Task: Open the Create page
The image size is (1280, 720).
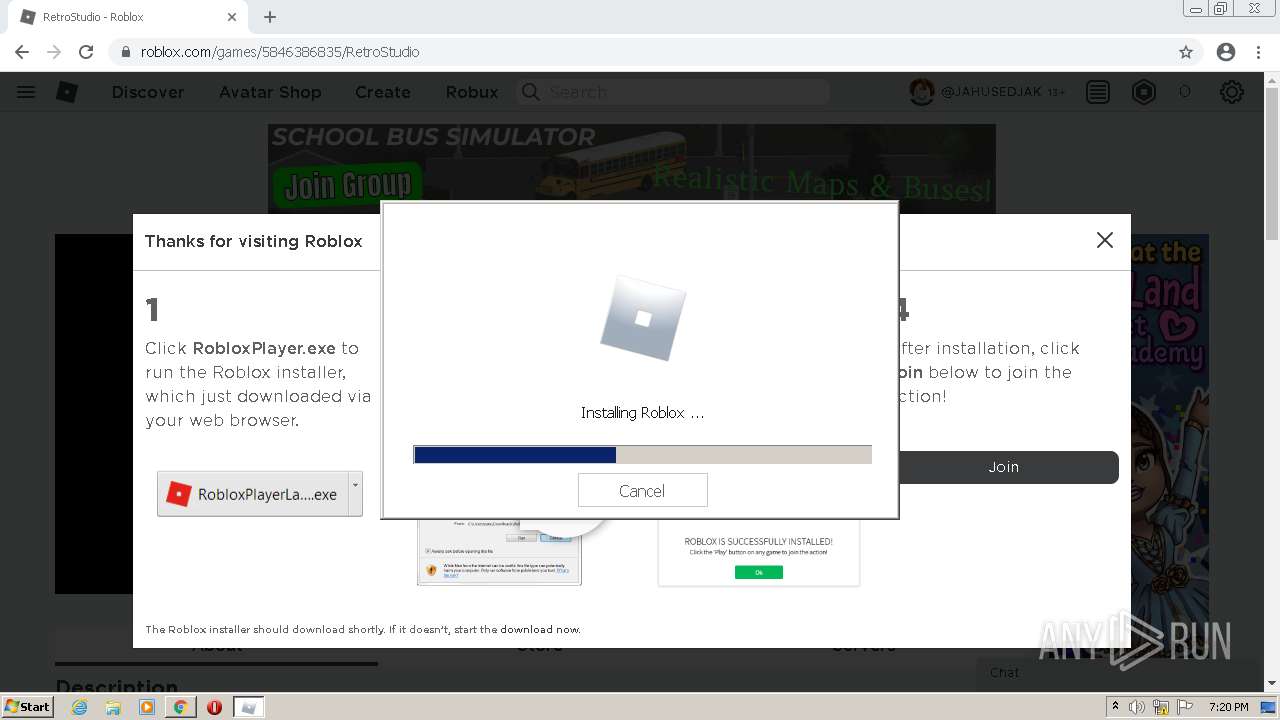Action: point(383,92)
